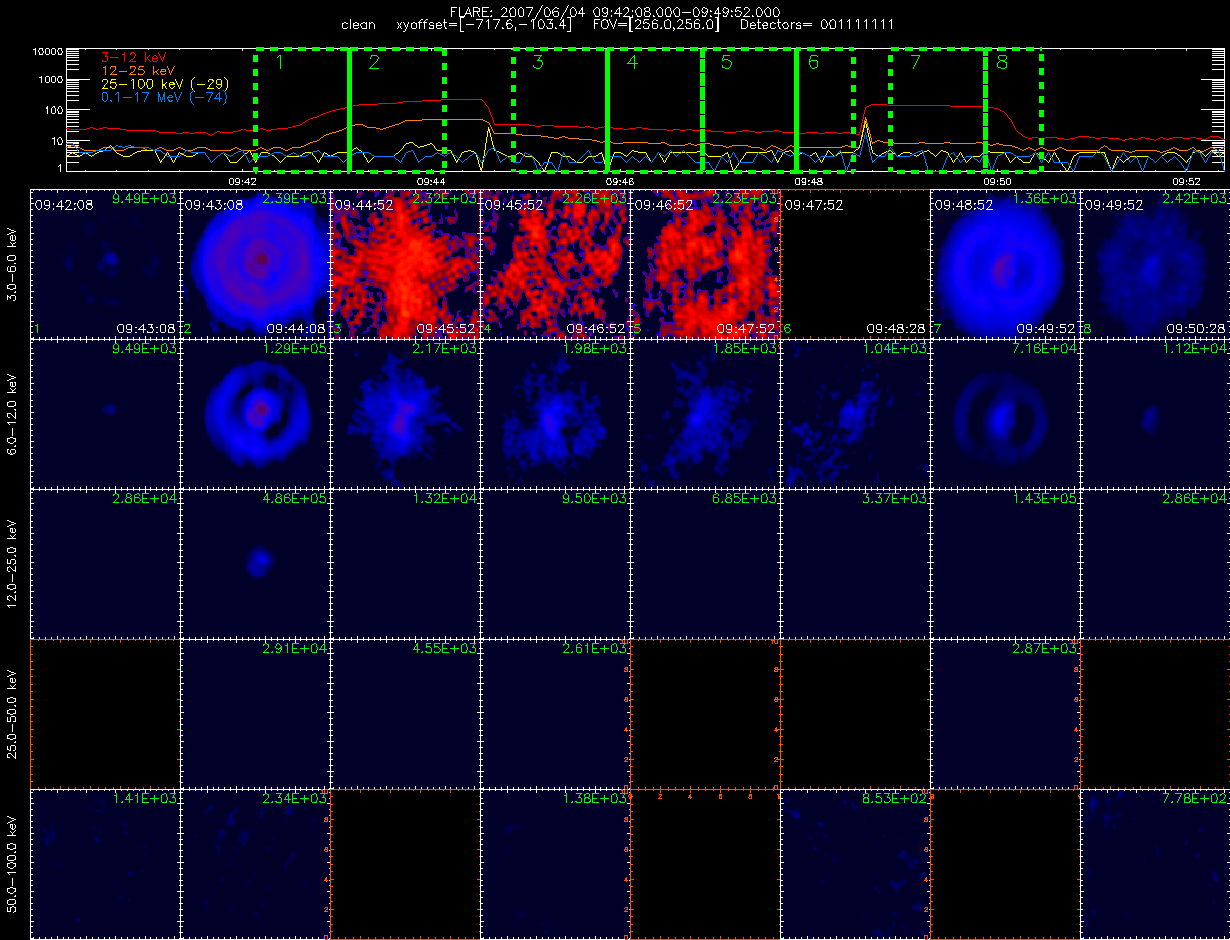
Task: Open 25-50 keV image labeled 2.87E+03
Action: [x=1005, y=713]
